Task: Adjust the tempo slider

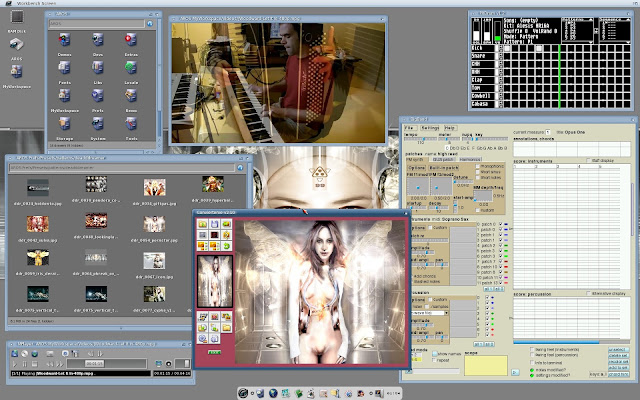Action: [x=420, y=139]
